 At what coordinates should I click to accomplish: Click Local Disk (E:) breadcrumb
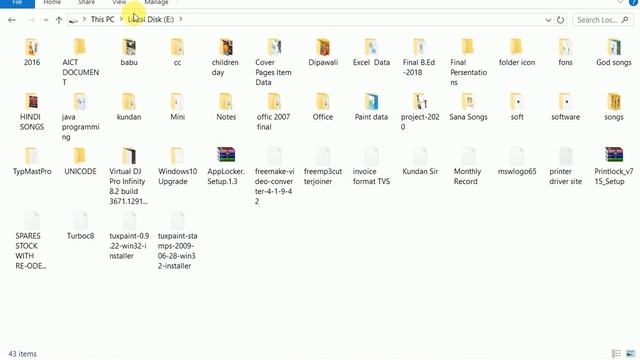(x=151, y=19)
